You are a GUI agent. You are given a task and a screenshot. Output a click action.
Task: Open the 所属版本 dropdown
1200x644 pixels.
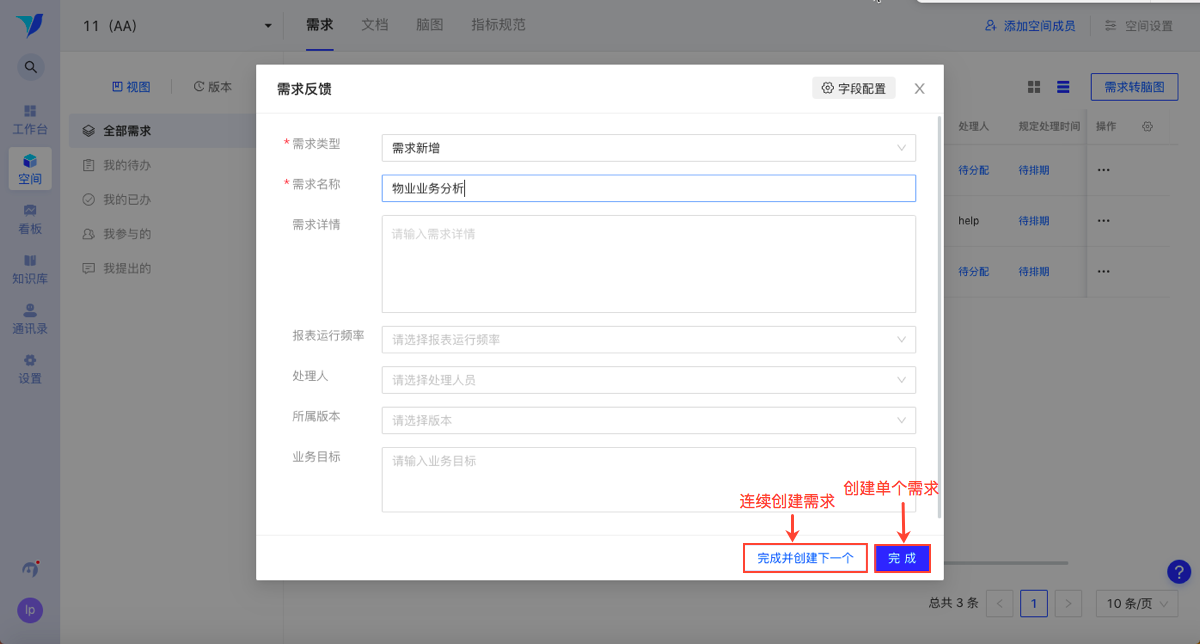click(648, 420)
